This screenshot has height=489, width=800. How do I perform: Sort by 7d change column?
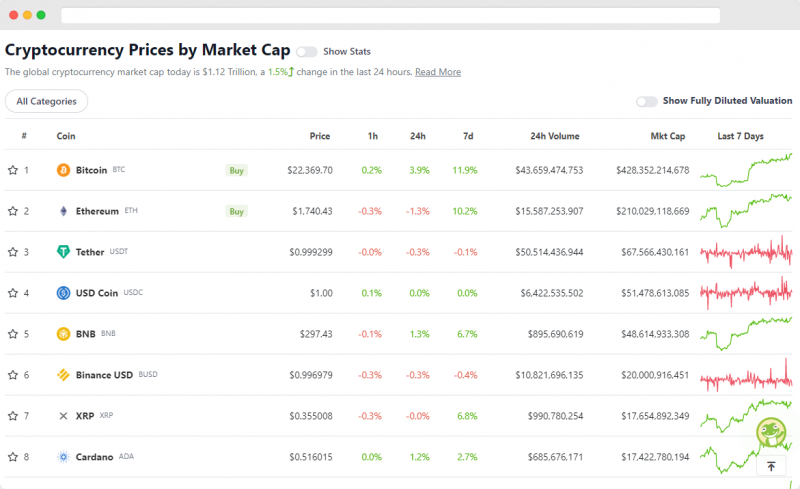coord(468,136)
